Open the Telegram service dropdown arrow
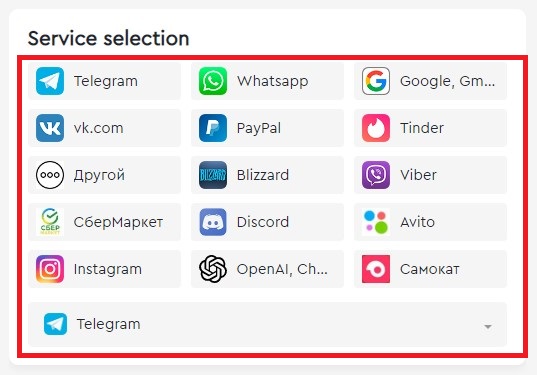Image resolution: width=537 pixels, height=375 pixels. [488, 327]
